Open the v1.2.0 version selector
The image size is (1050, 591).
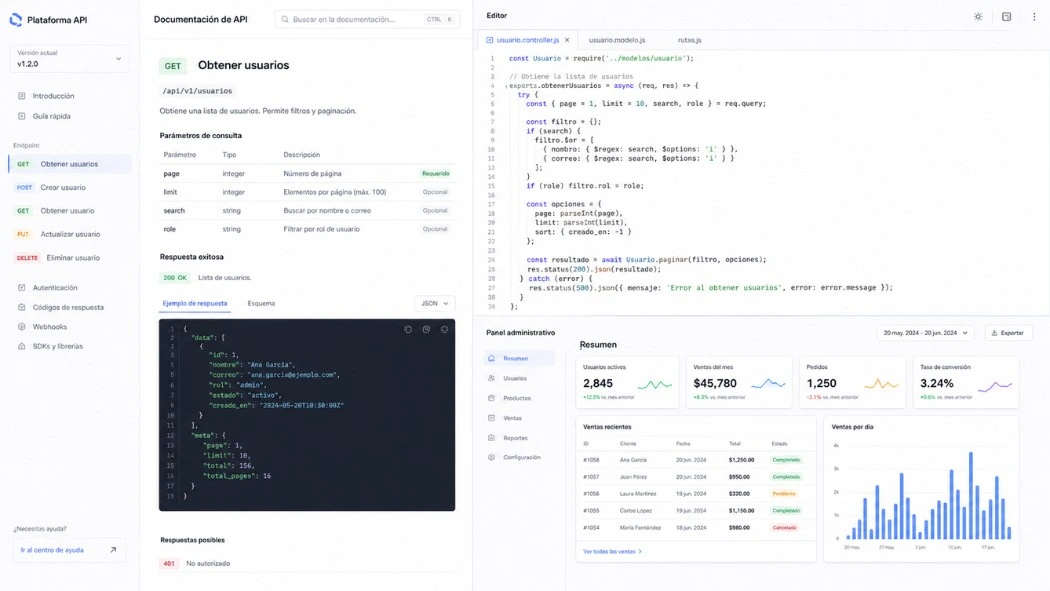tap(67, 58)
